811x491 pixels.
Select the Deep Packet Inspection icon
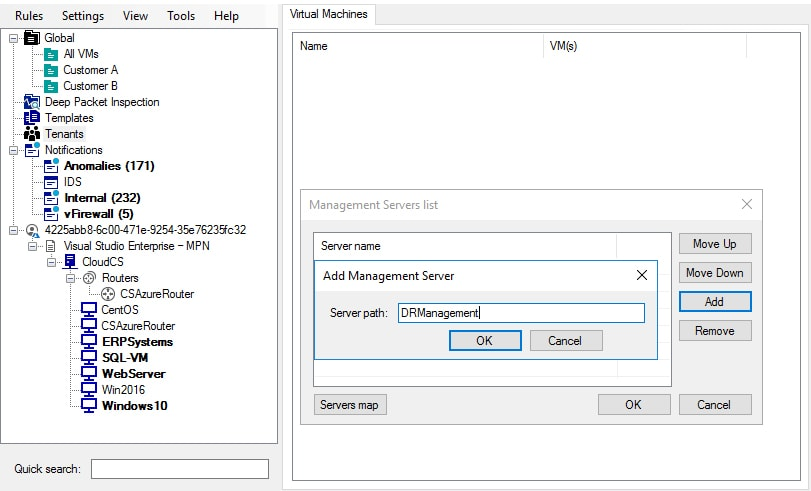pyautogui.click(x=32, y=102)
